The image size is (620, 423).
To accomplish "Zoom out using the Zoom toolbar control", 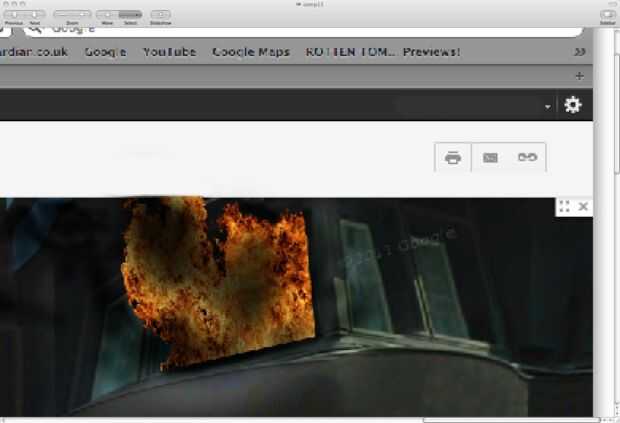I will 62,15.
